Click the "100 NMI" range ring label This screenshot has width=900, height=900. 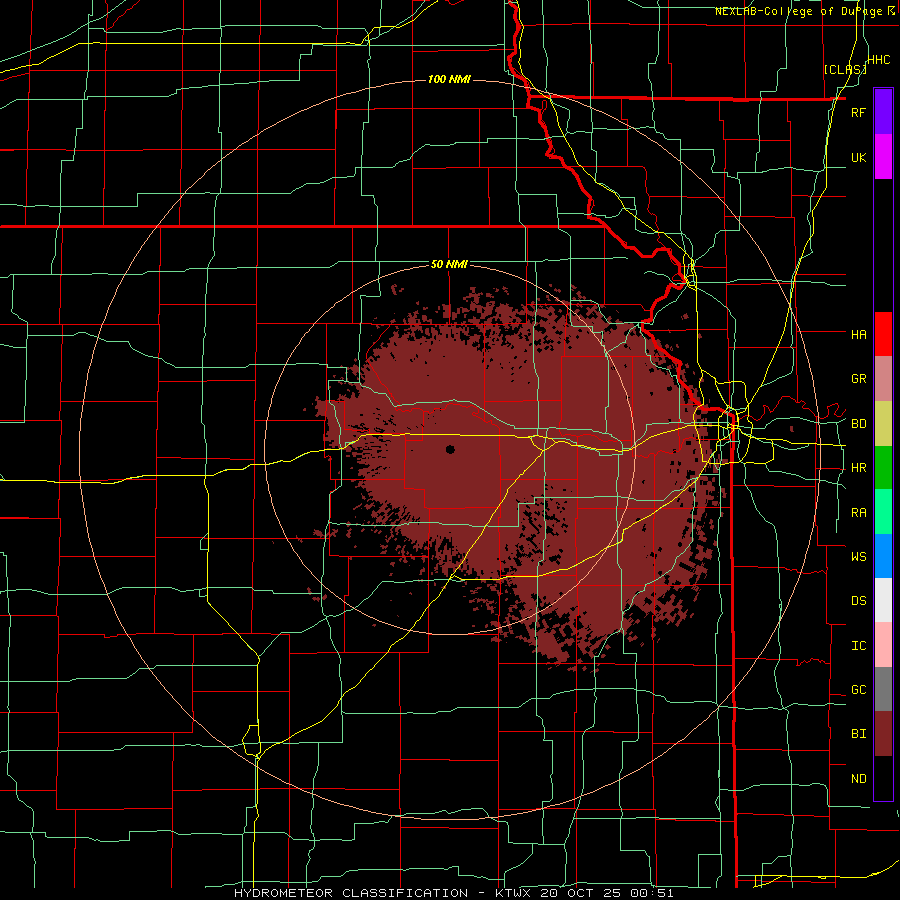click(449, 79)
